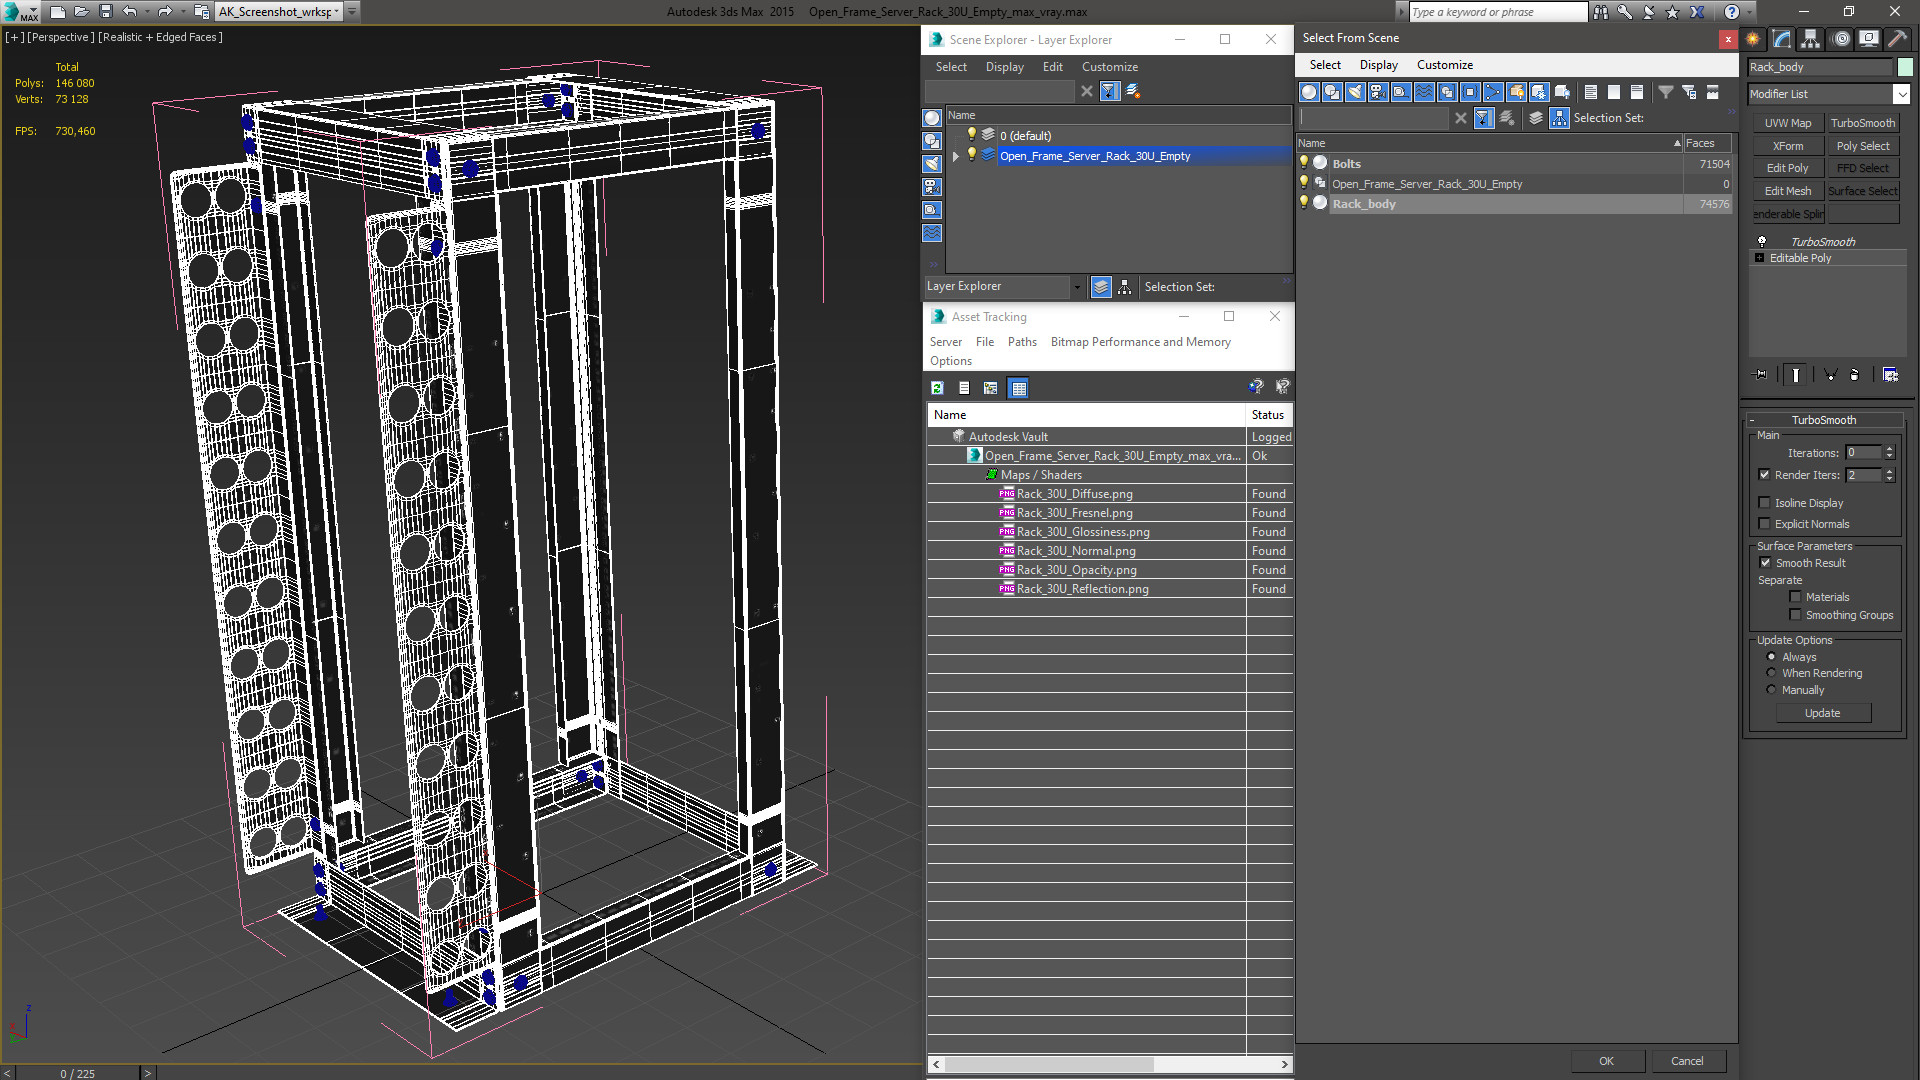The width and height of the screenshot is (1920, 1080).
Task: Expand Open_Frame_Server_Rack_30U_Empty layer in Scene Explorer
Action: 956,156
